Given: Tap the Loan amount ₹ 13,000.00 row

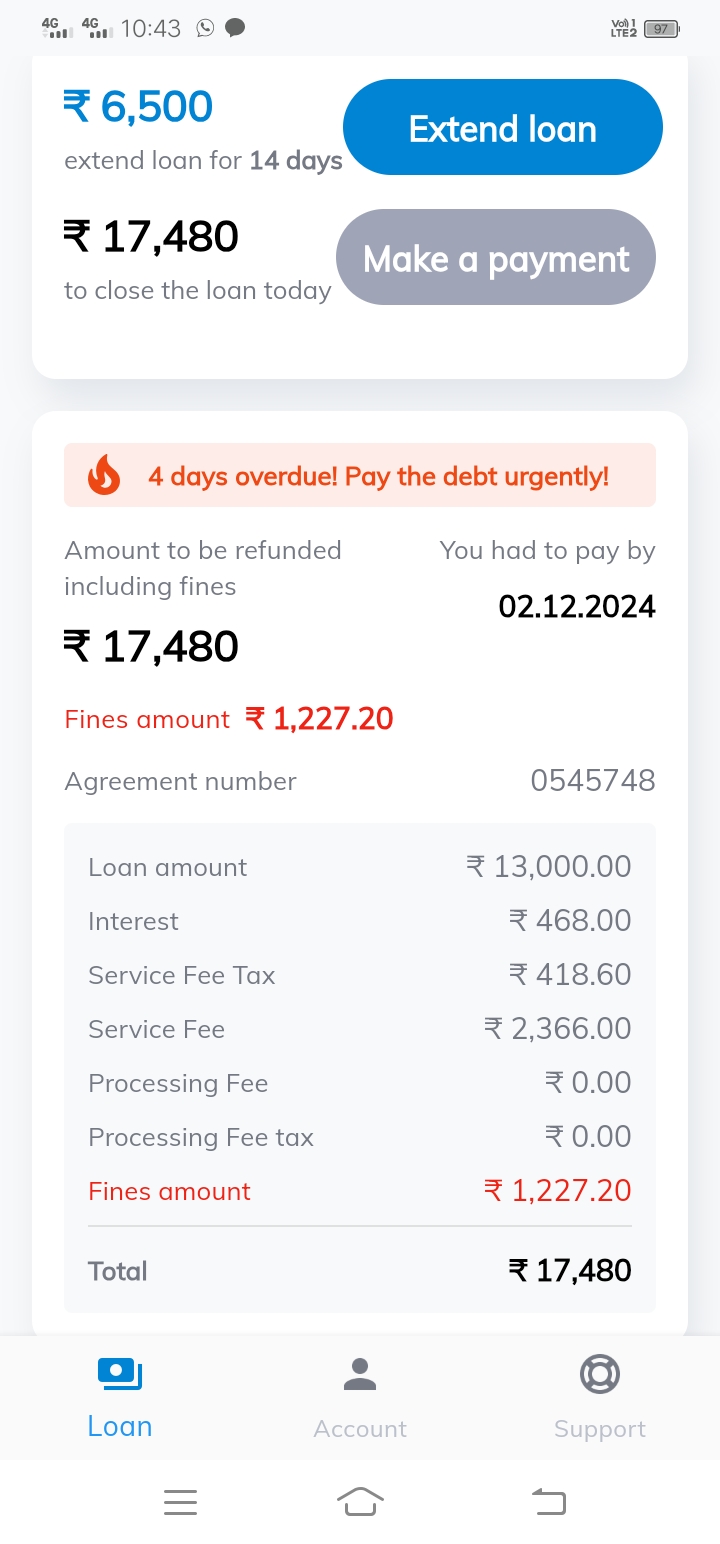Looking at the screenshot, I should (360, 867).
